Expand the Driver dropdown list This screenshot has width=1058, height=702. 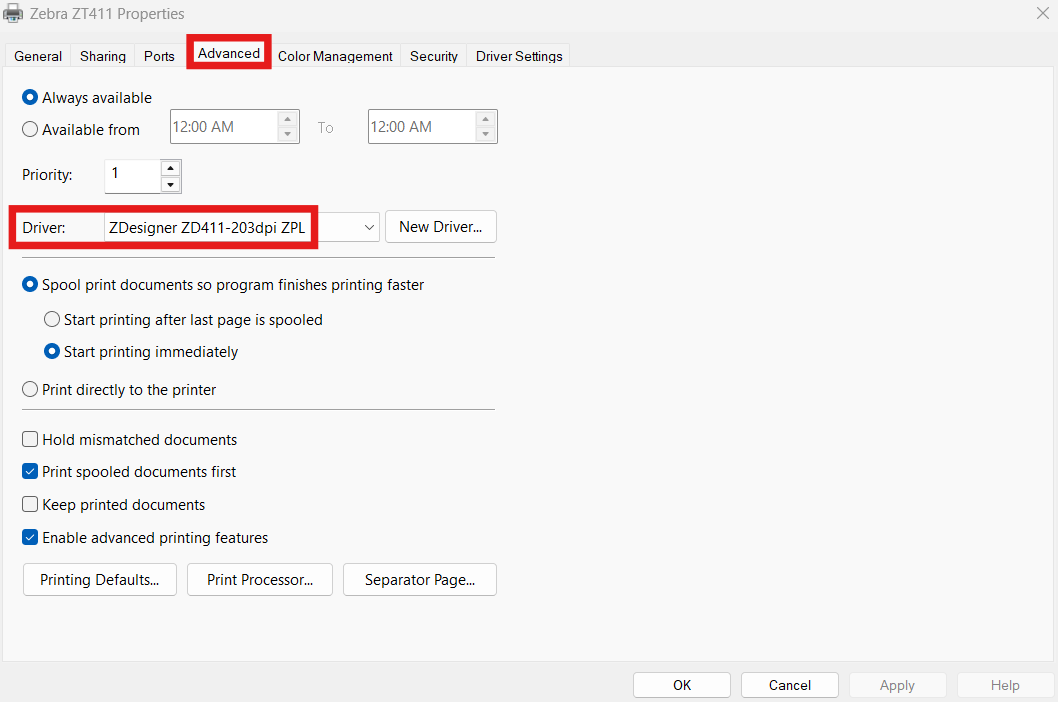click(368, 228)
